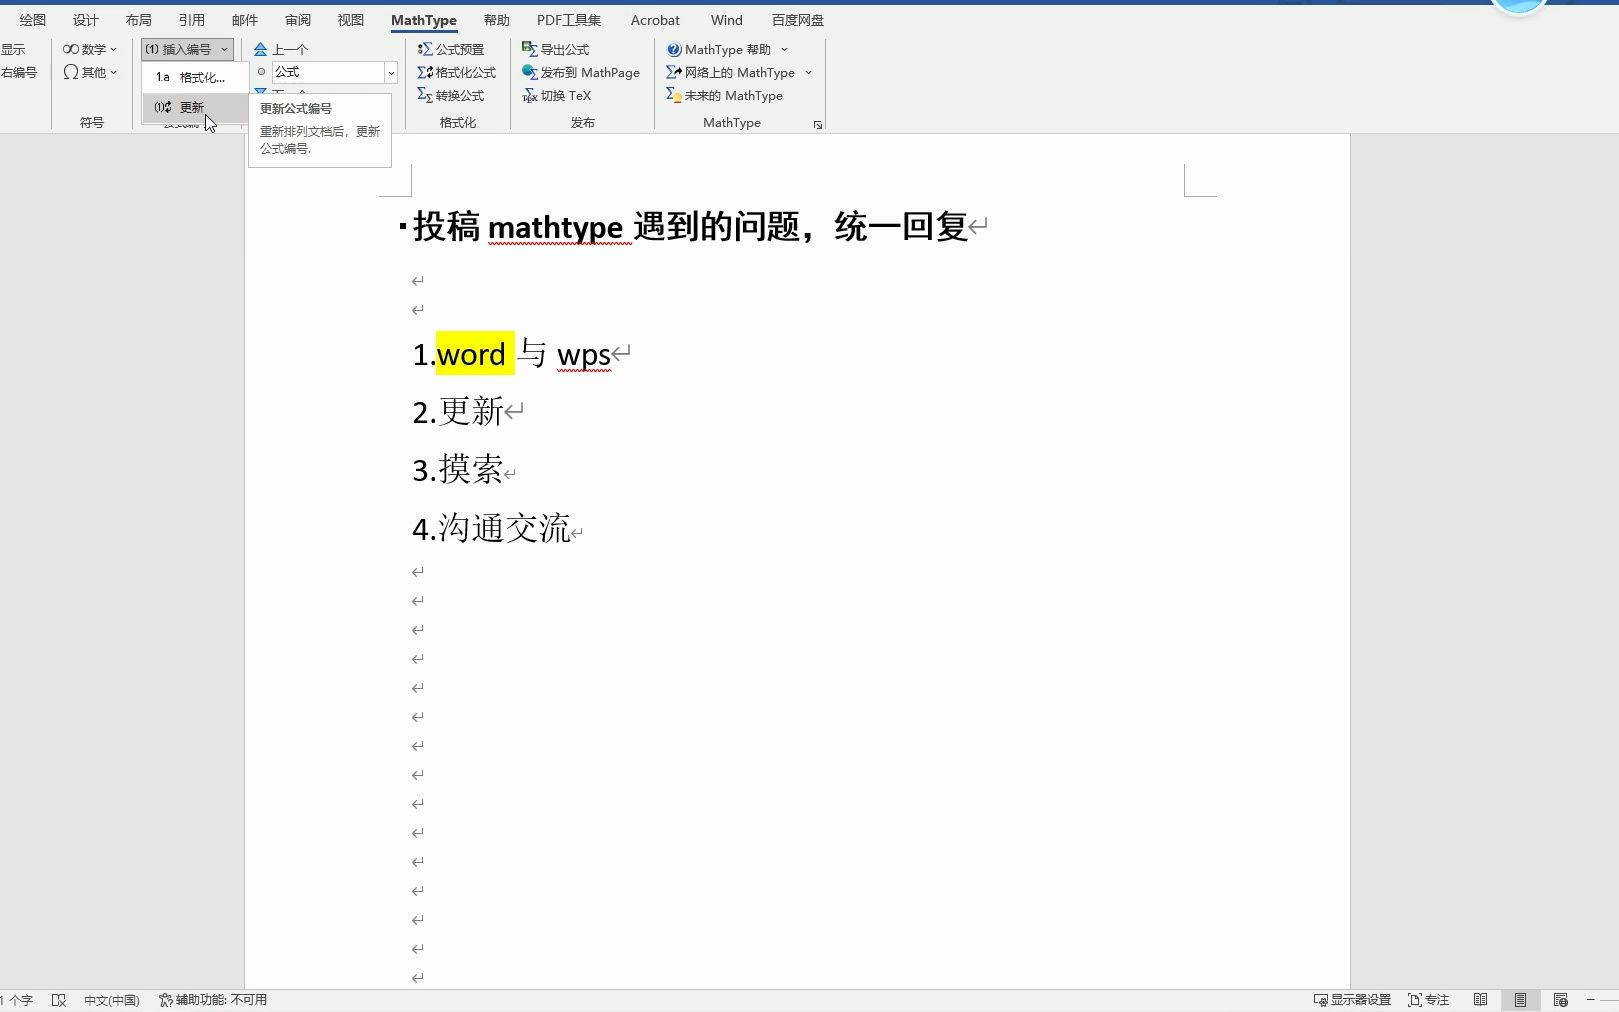
Task: Open the MathType group dialog launcher
Action: 818,125
